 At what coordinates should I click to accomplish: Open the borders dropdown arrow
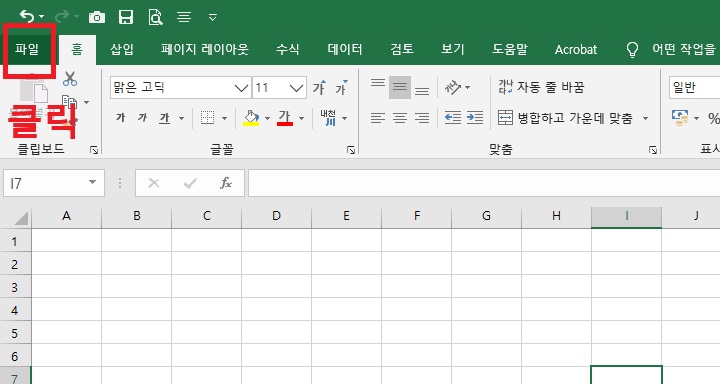click(x=225, y=119)
